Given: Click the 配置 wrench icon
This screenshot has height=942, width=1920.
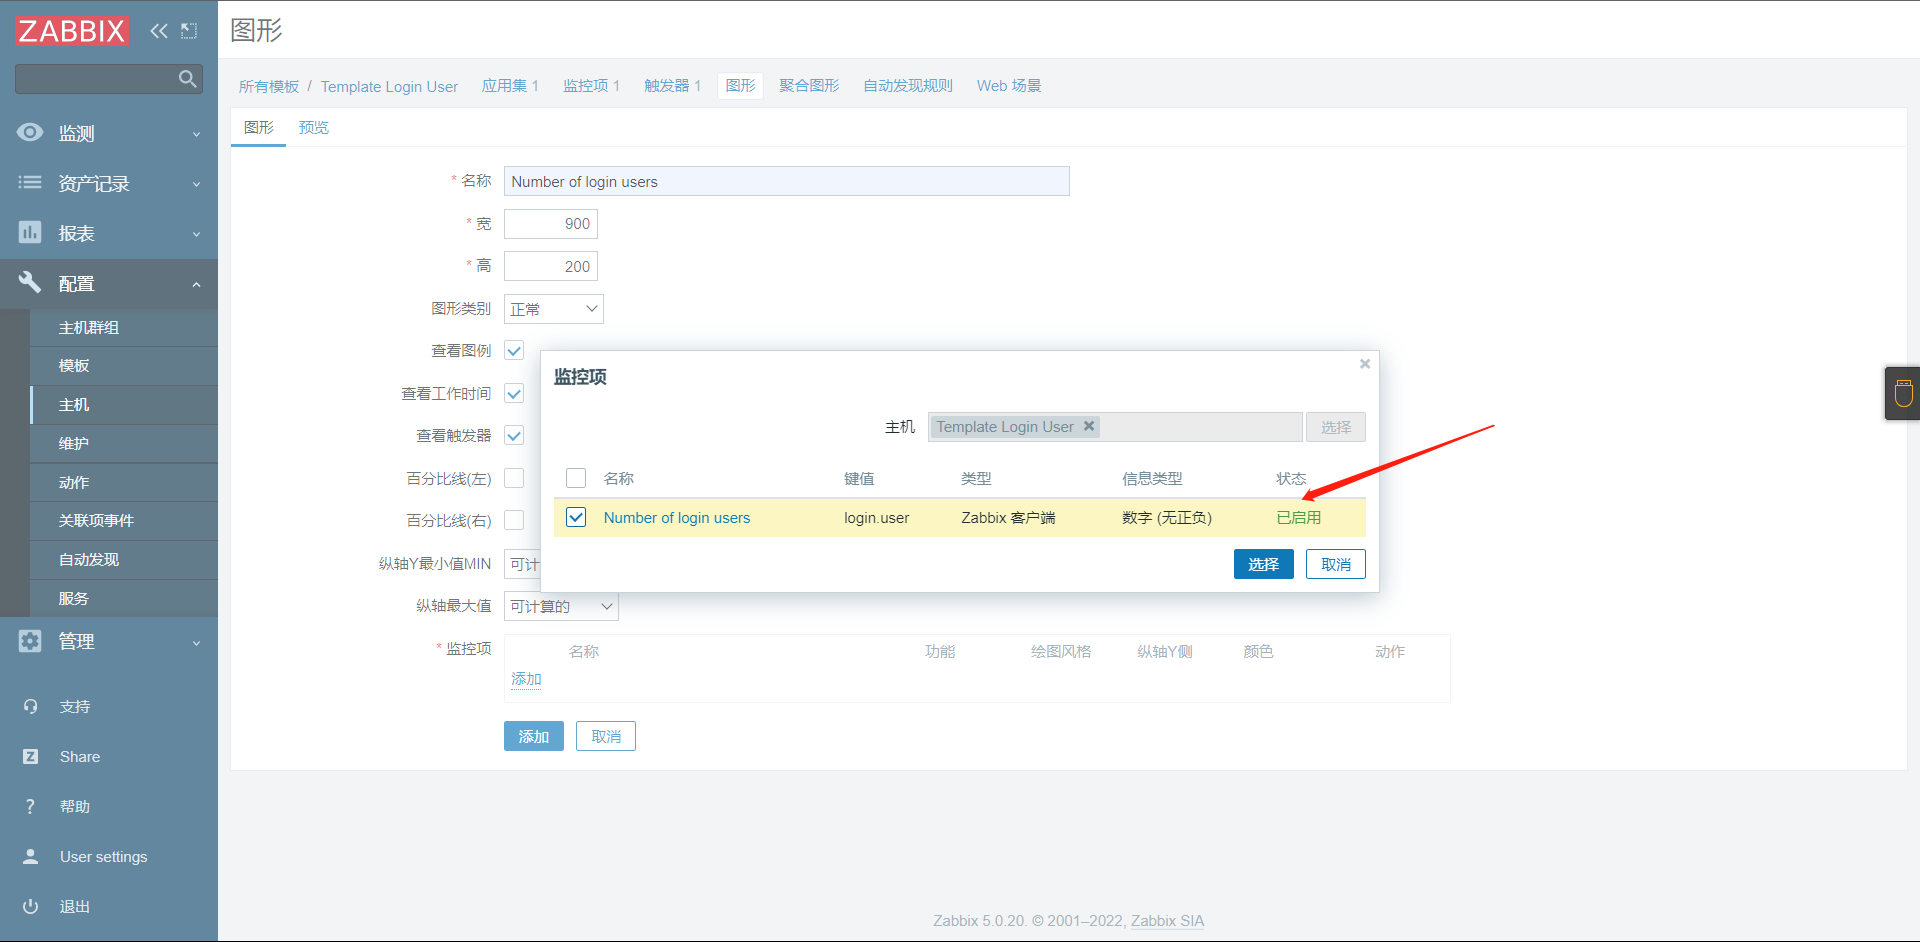Looking at the screenshot, I should (x=30, y=282).
